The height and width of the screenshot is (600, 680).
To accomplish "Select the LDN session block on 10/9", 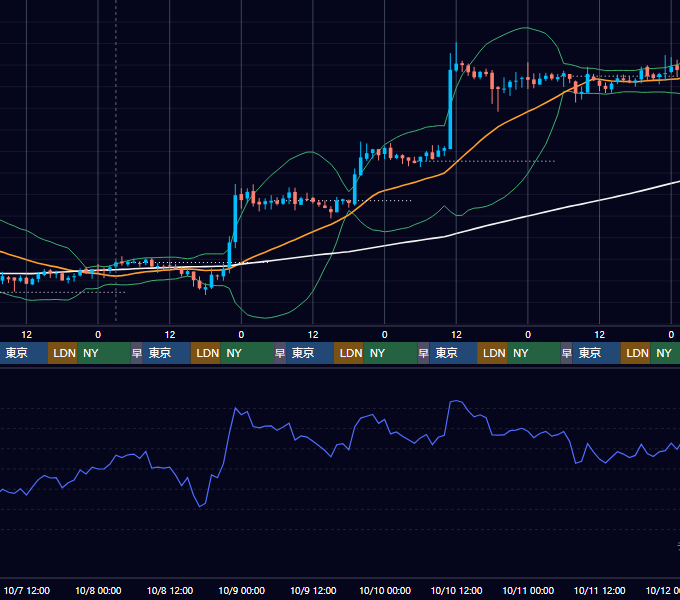I will [349, 353].
